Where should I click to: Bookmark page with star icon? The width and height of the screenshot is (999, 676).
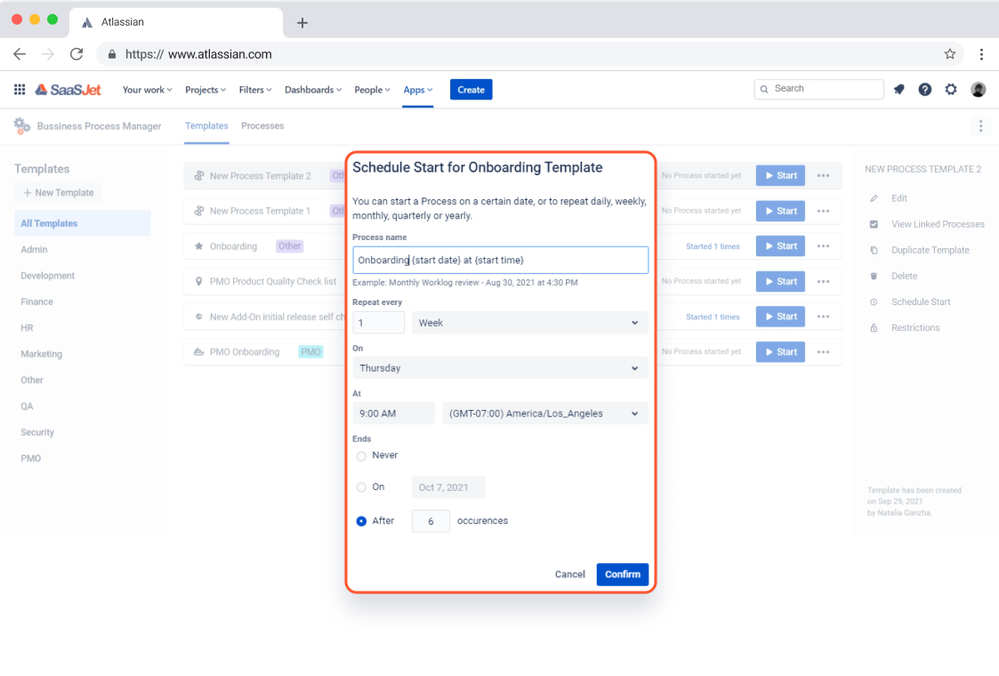tap(950, 54)
